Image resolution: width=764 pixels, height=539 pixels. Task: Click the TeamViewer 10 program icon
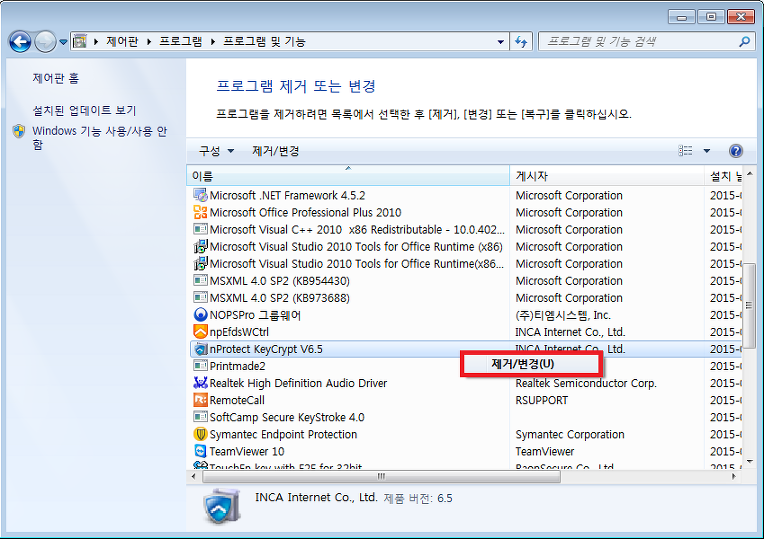200,451
